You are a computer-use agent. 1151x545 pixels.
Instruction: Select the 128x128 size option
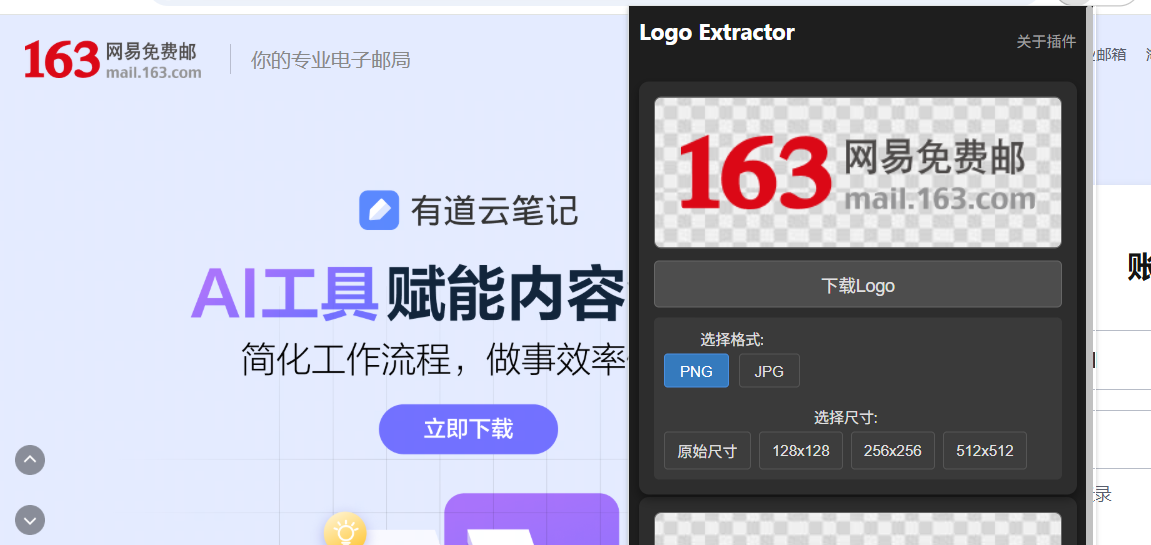(800, 451)
